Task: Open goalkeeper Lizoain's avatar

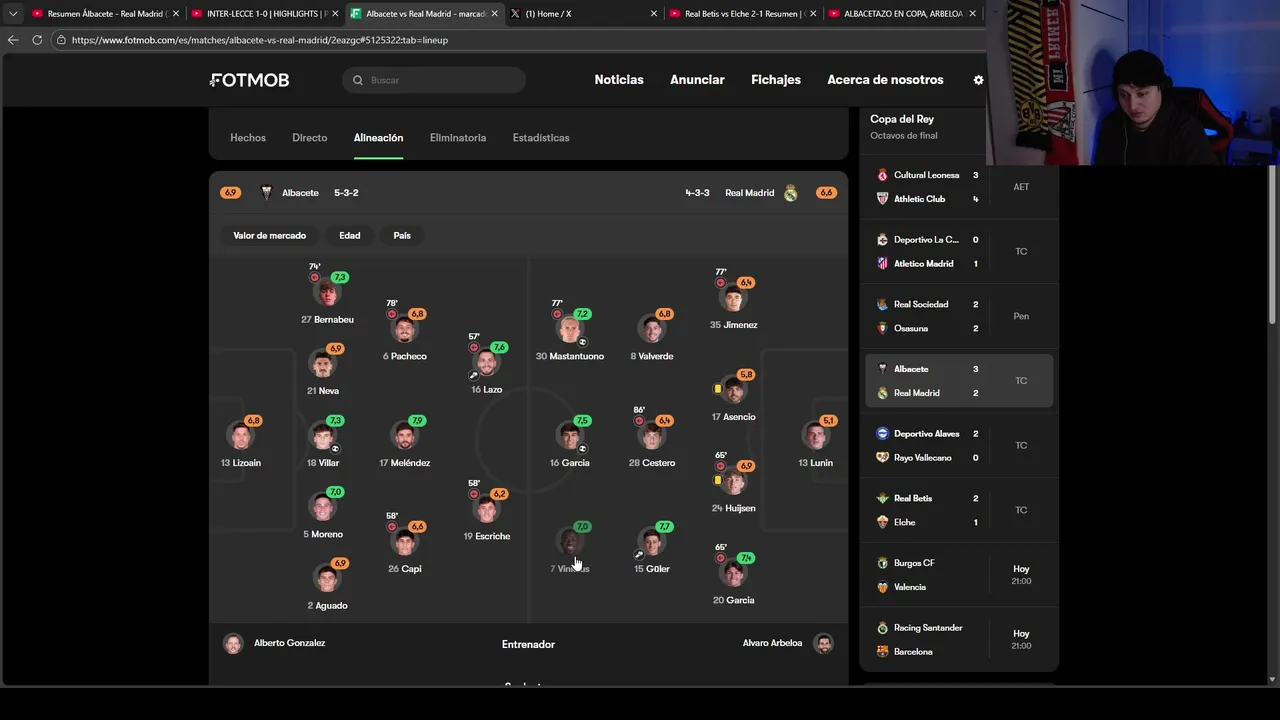Action: click(240, 437)
